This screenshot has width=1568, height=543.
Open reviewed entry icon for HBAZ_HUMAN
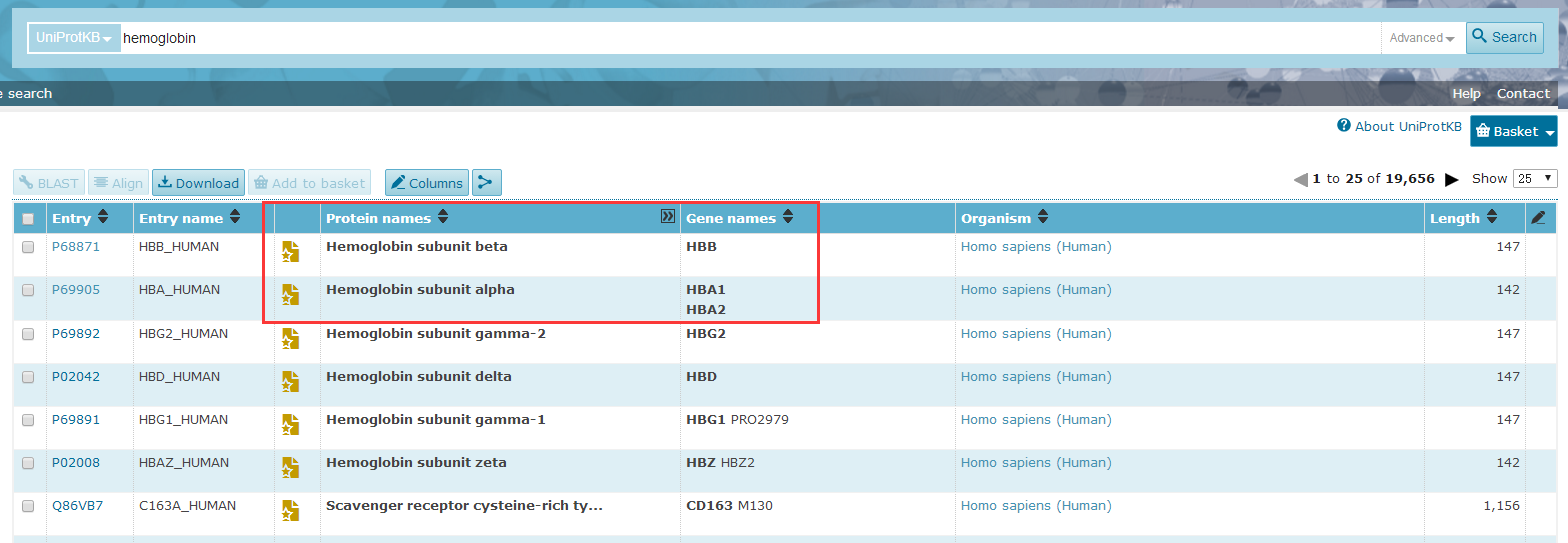pos(290,468)
